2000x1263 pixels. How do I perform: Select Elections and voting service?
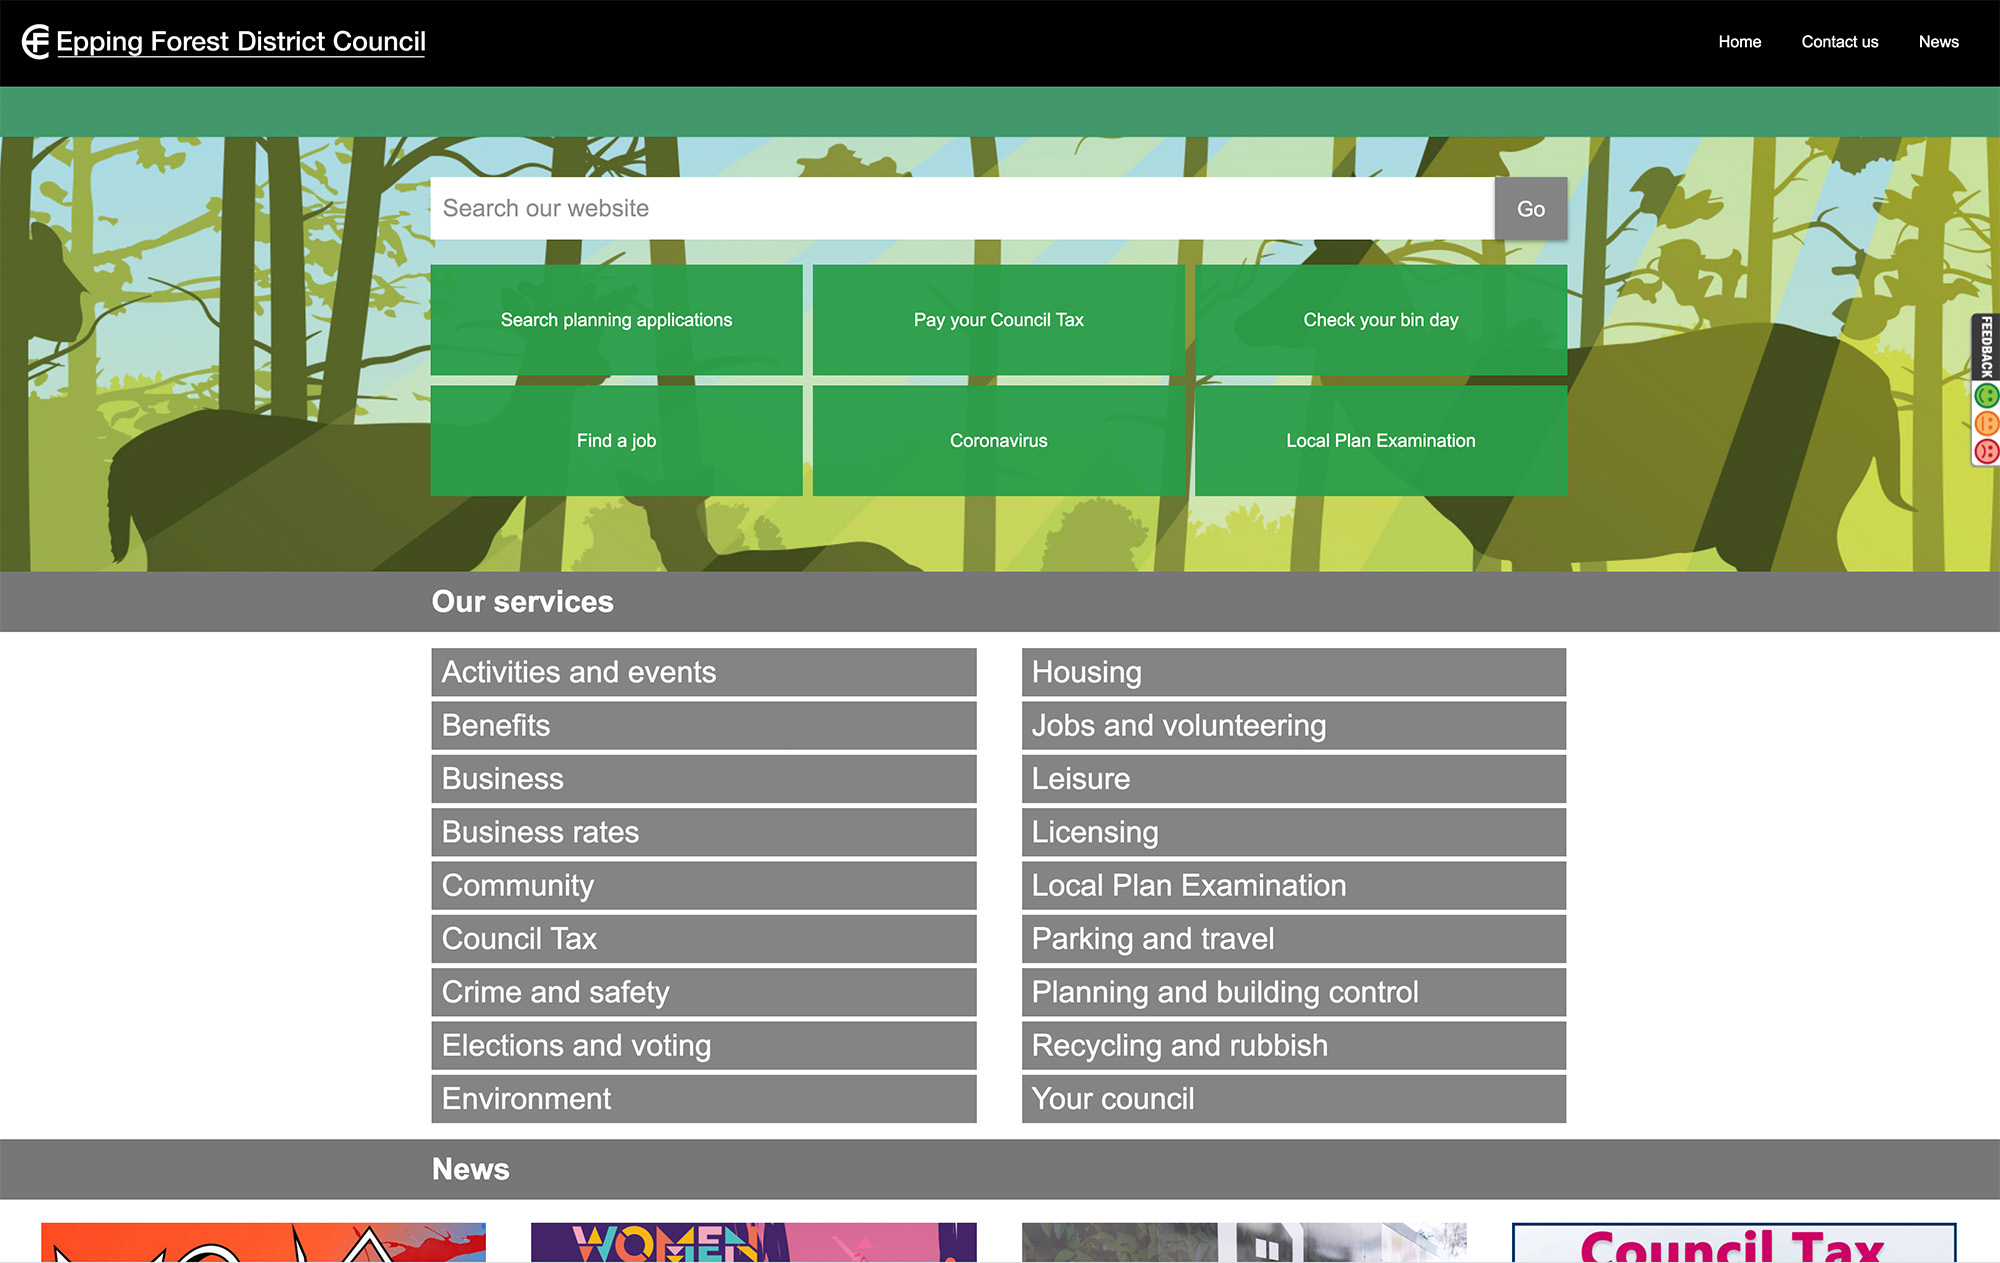[x=703, y=1046]
